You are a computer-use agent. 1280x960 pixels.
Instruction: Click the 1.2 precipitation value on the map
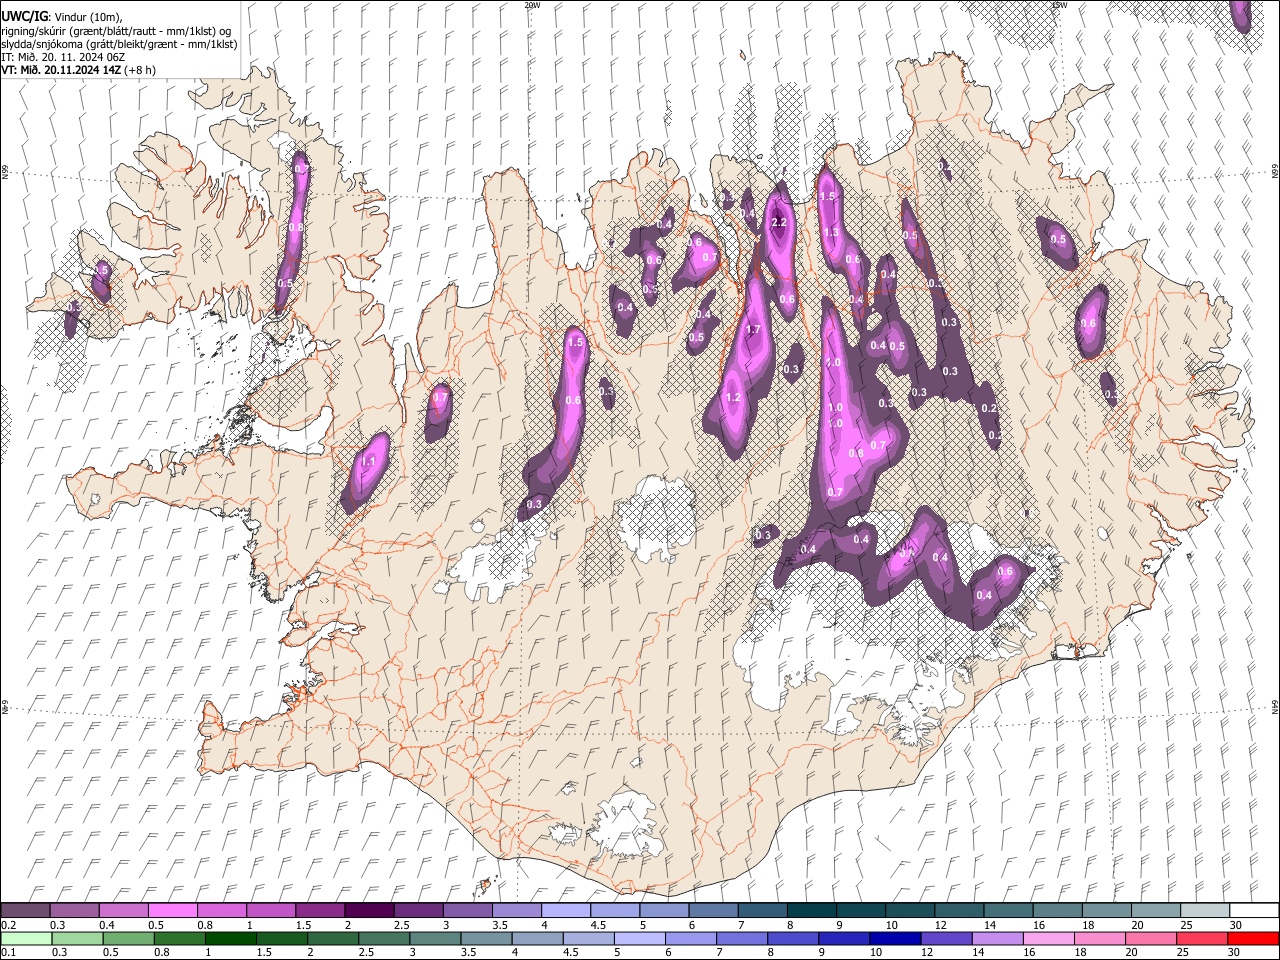(x=733, y=397)
